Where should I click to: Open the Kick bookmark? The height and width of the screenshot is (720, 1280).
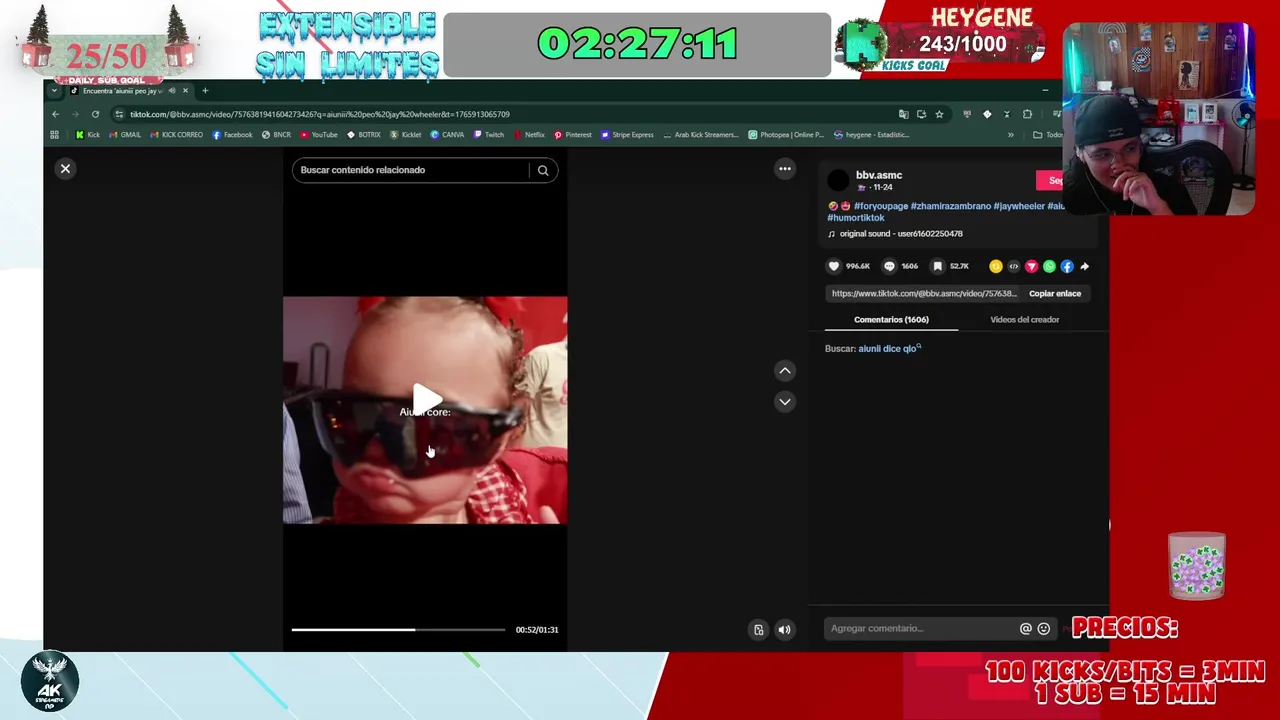(88, 135)
